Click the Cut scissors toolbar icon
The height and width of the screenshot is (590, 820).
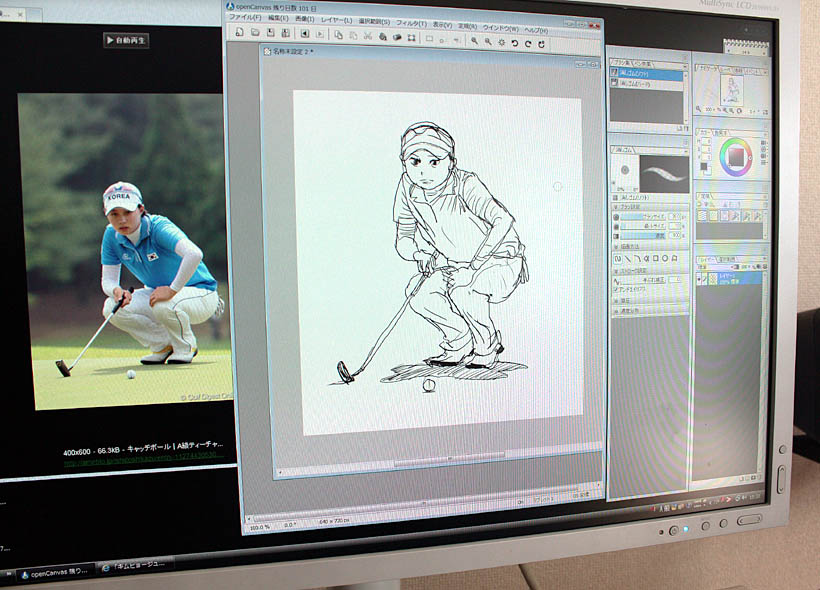[x=368, y=36]
